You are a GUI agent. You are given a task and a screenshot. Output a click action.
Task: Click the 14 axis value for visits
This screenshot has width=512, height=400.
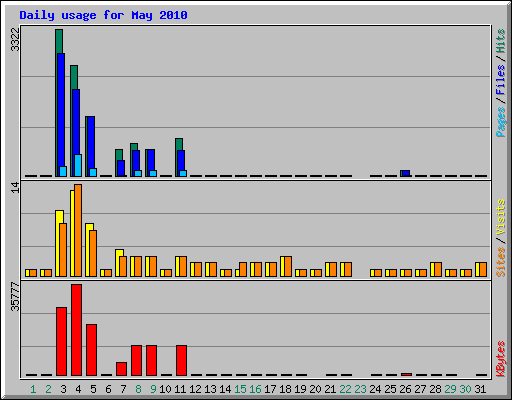point(15,187)
